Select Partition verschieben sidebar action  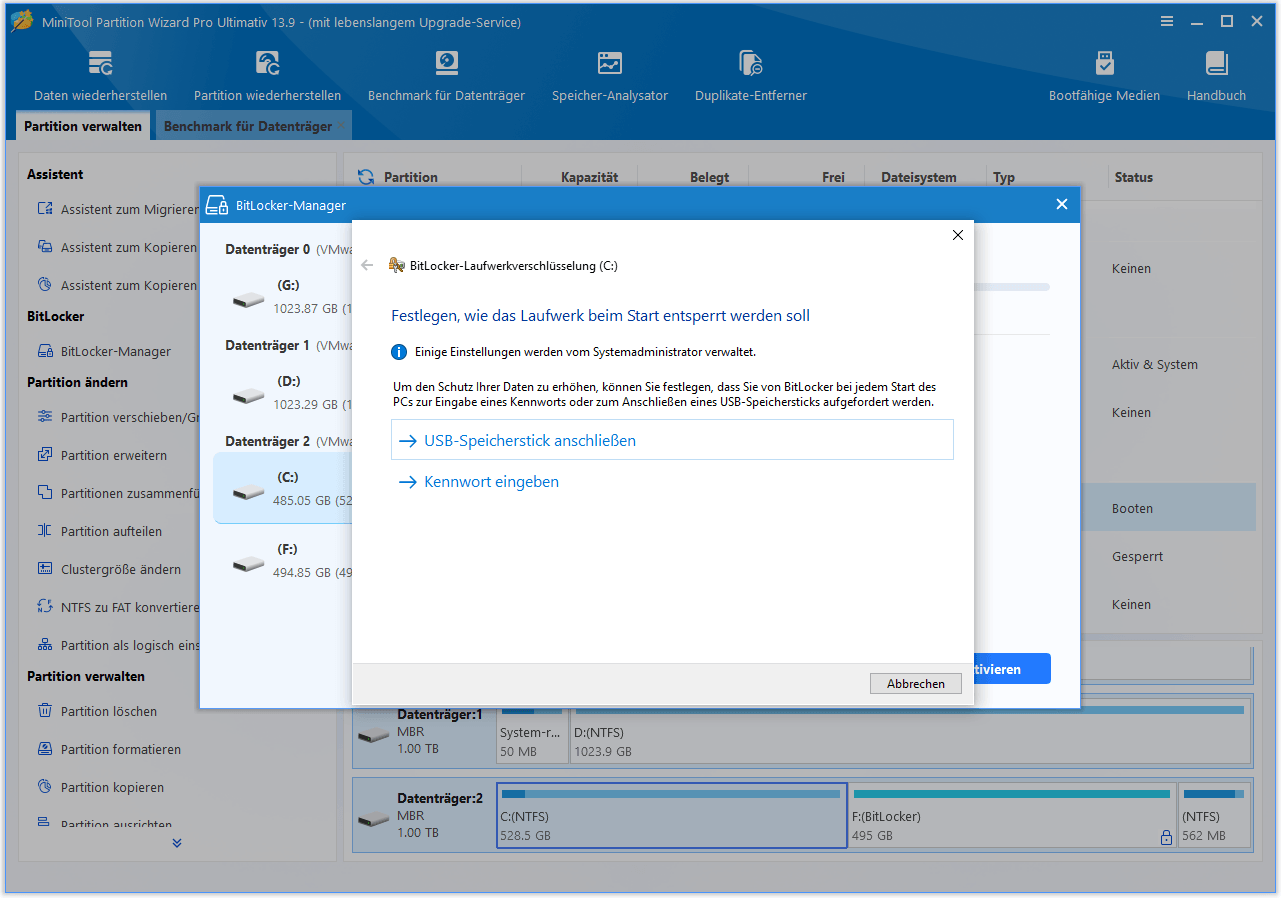(117, 417)
